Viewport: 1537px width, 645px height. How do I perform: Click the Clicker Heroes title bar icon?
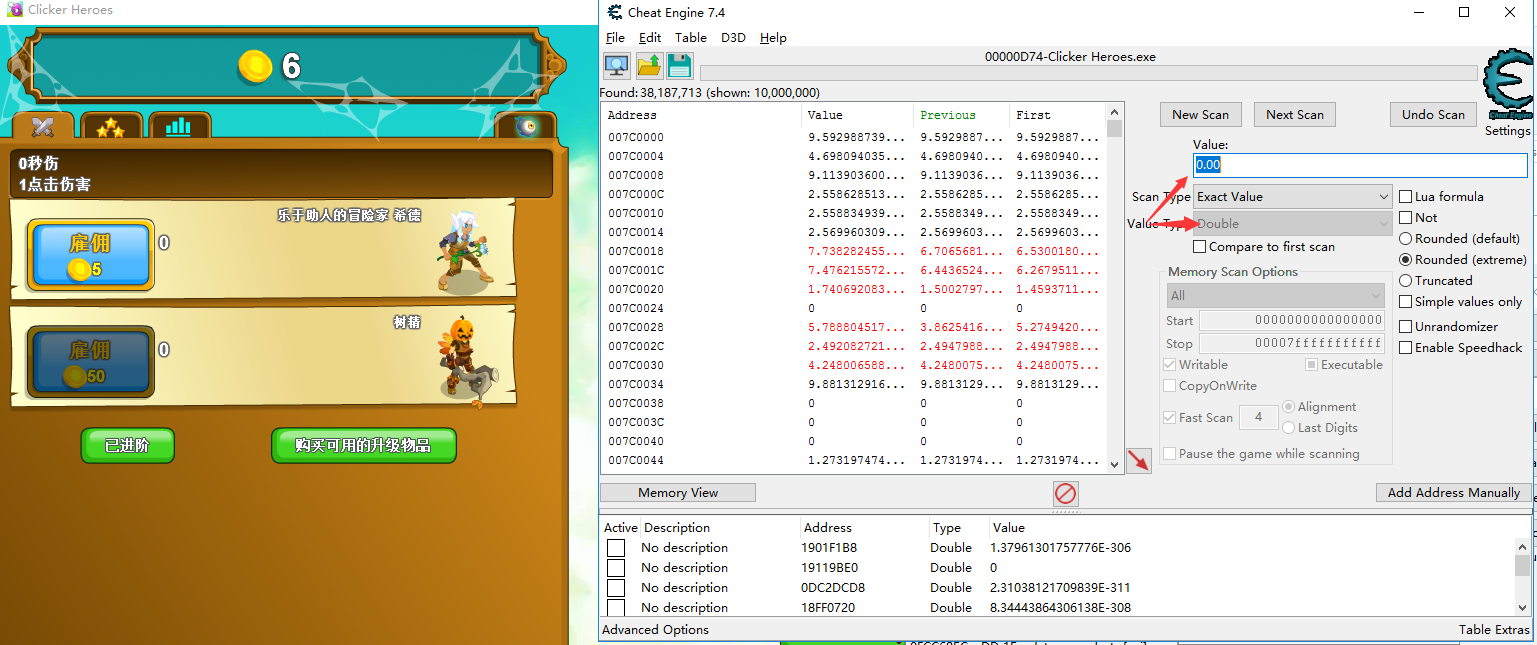(15, 10)
